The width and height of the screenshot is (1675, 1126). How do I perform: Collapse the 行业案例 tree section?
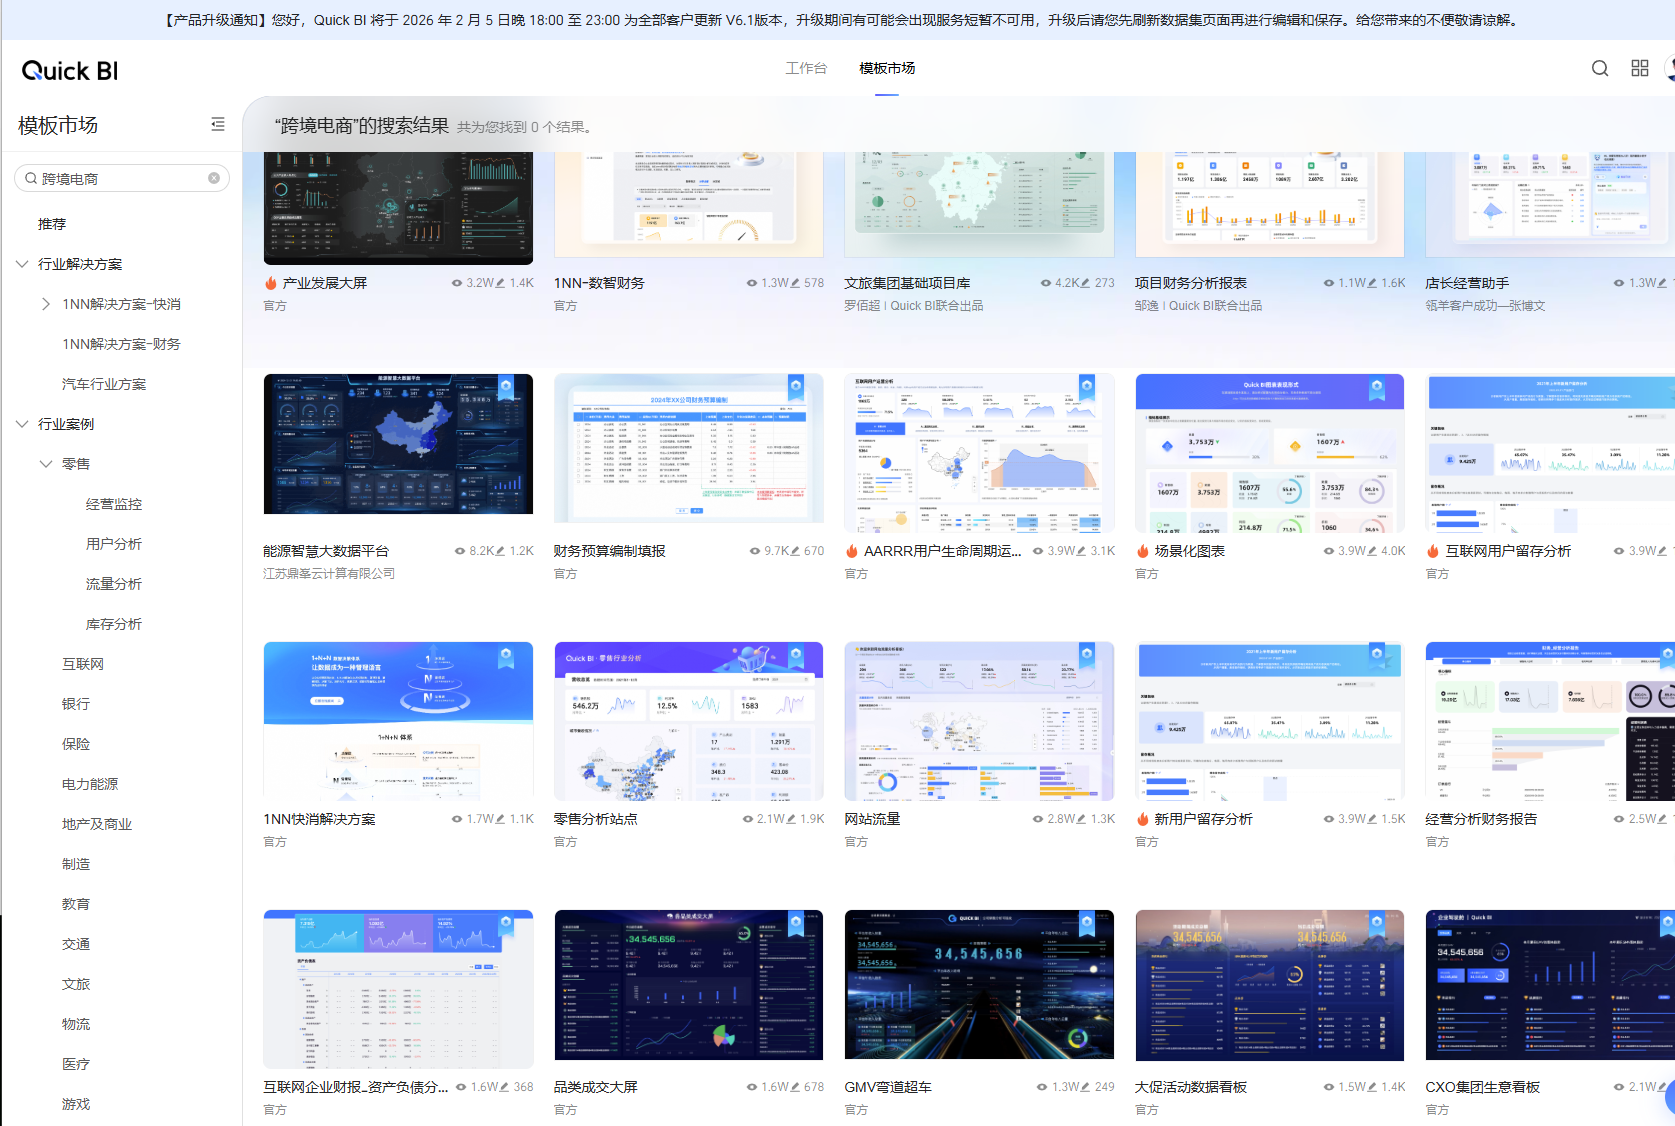(x=22, y=424)
